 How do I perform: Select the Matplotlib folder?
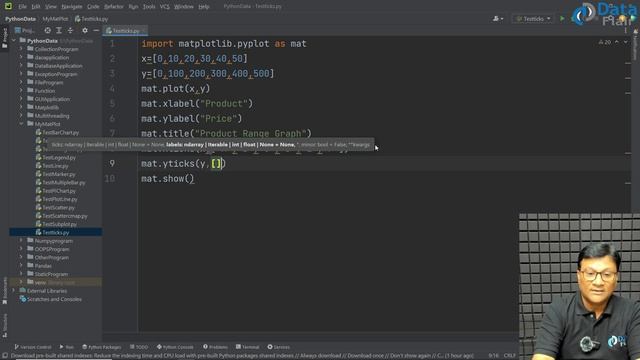[x=43, y=107]
